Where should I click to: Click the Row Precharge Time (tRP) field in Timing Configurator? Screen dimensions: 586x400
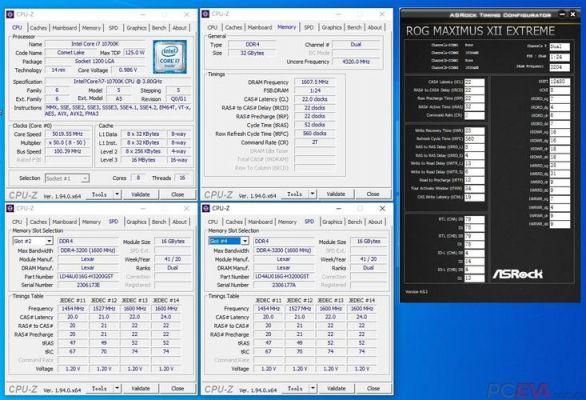474,99
